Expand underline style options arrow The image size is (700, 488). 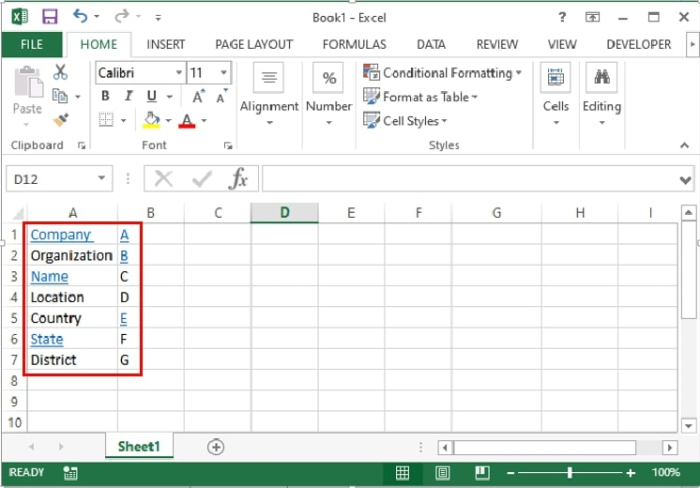tap(170, 96)
